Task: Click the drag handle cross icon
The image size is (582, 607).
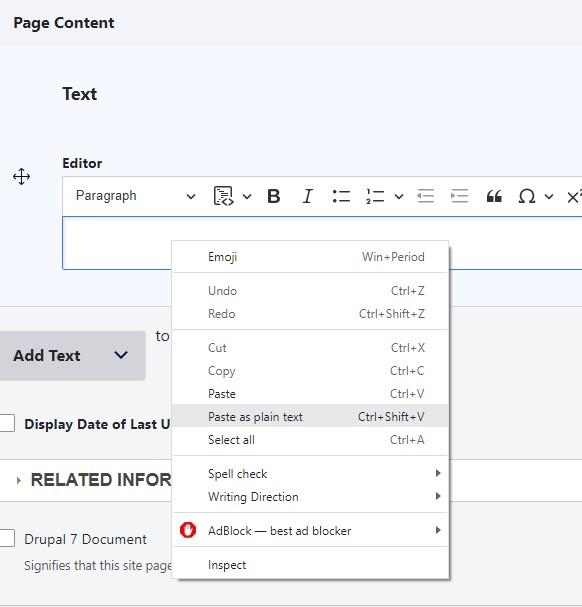Action: (x=21, y=177)
